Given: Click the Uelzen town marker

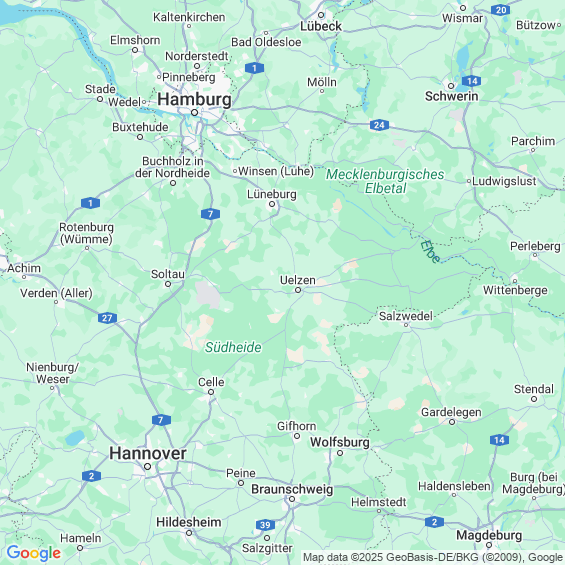Looking at the screenshot, I should click(x=298, y=290).
